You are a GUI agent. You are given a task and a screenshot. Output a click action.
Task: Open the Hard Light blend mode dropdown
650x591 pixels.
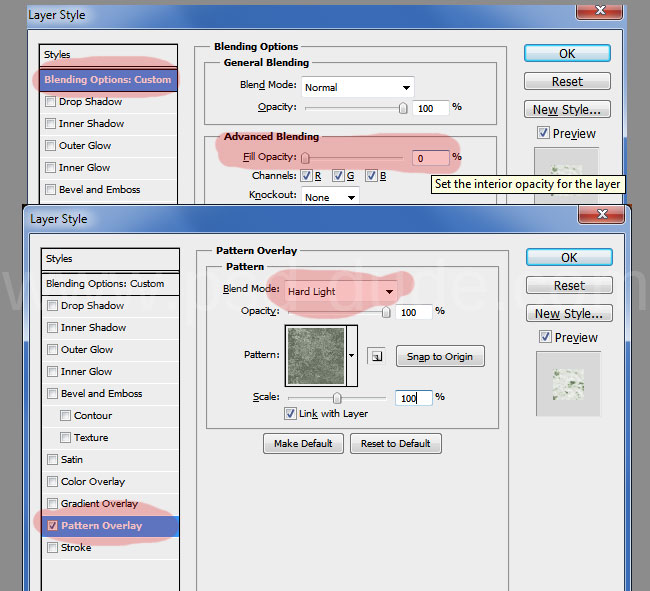click(340, 292)
